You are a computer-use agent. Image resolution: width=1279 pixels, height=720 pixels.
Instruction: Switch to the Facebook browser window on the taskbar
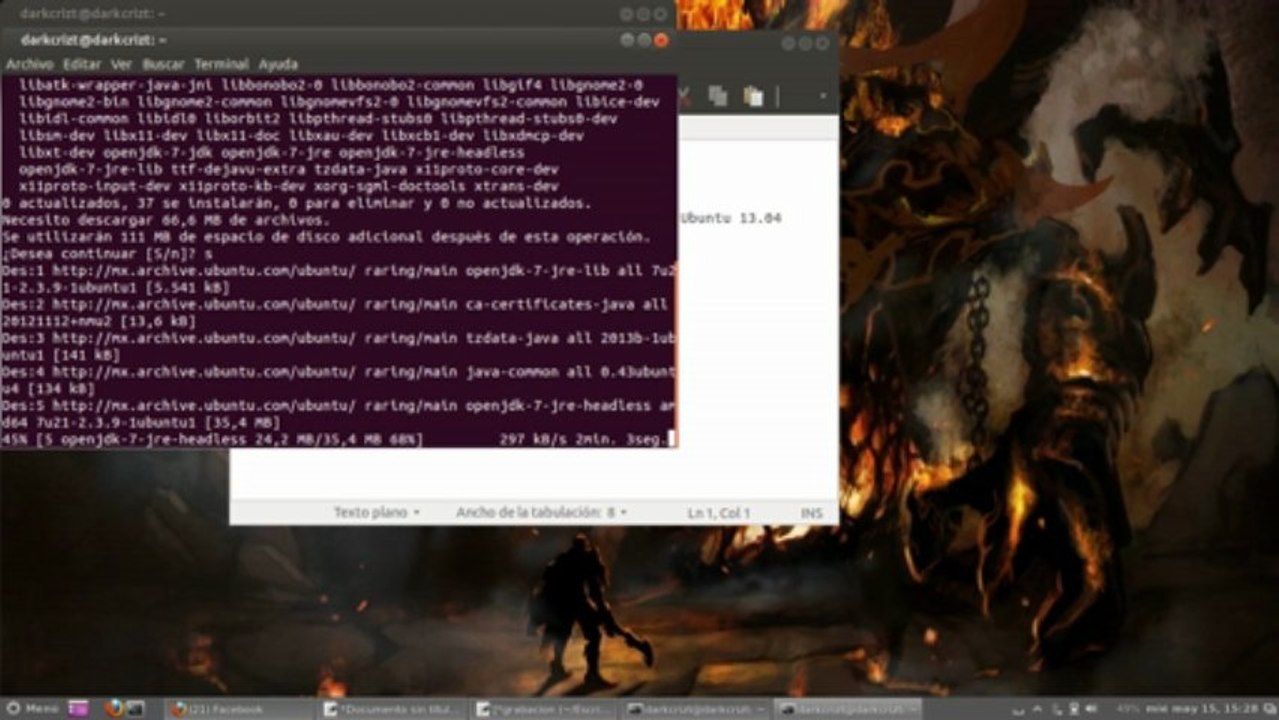click(240, 709)
